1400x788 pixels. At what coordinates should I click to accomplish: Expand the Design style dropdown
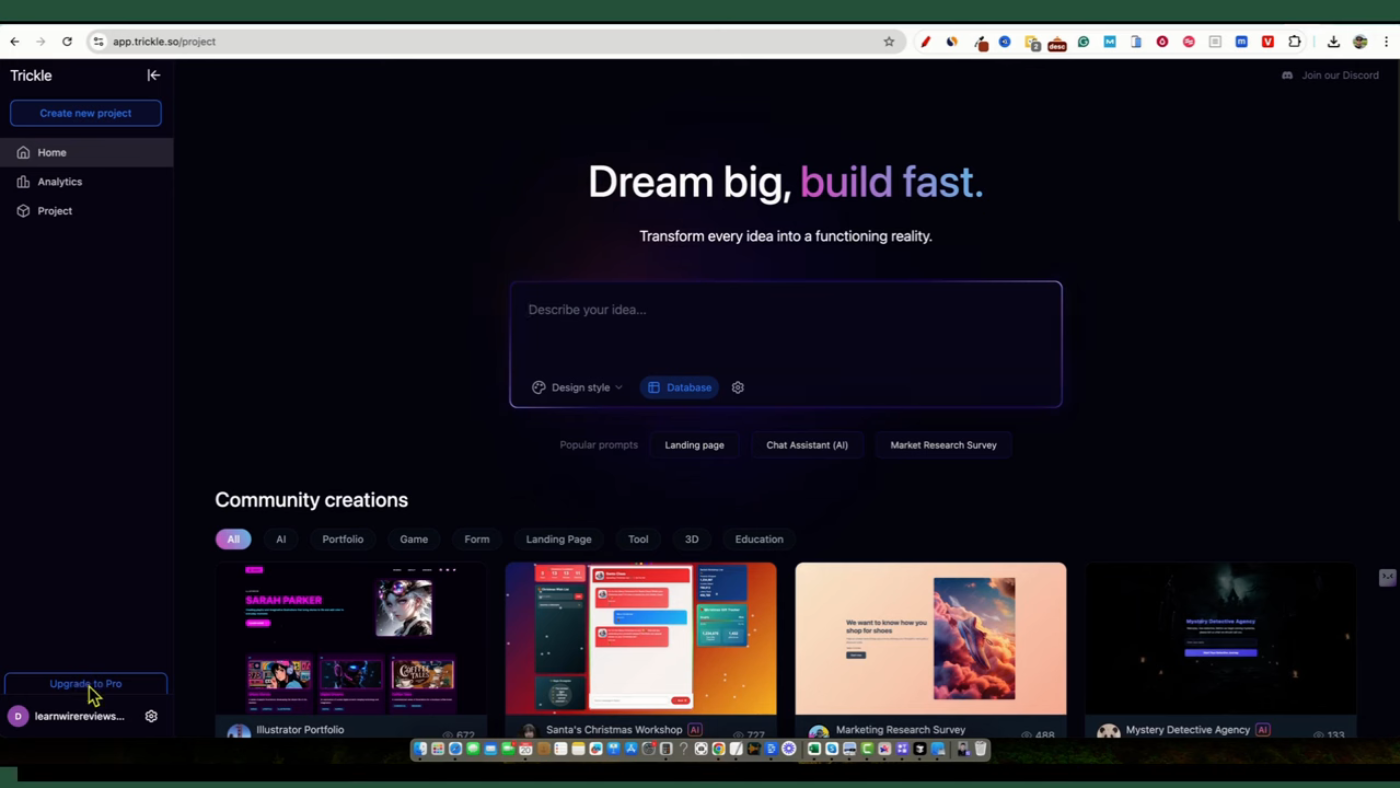(577, 387)
